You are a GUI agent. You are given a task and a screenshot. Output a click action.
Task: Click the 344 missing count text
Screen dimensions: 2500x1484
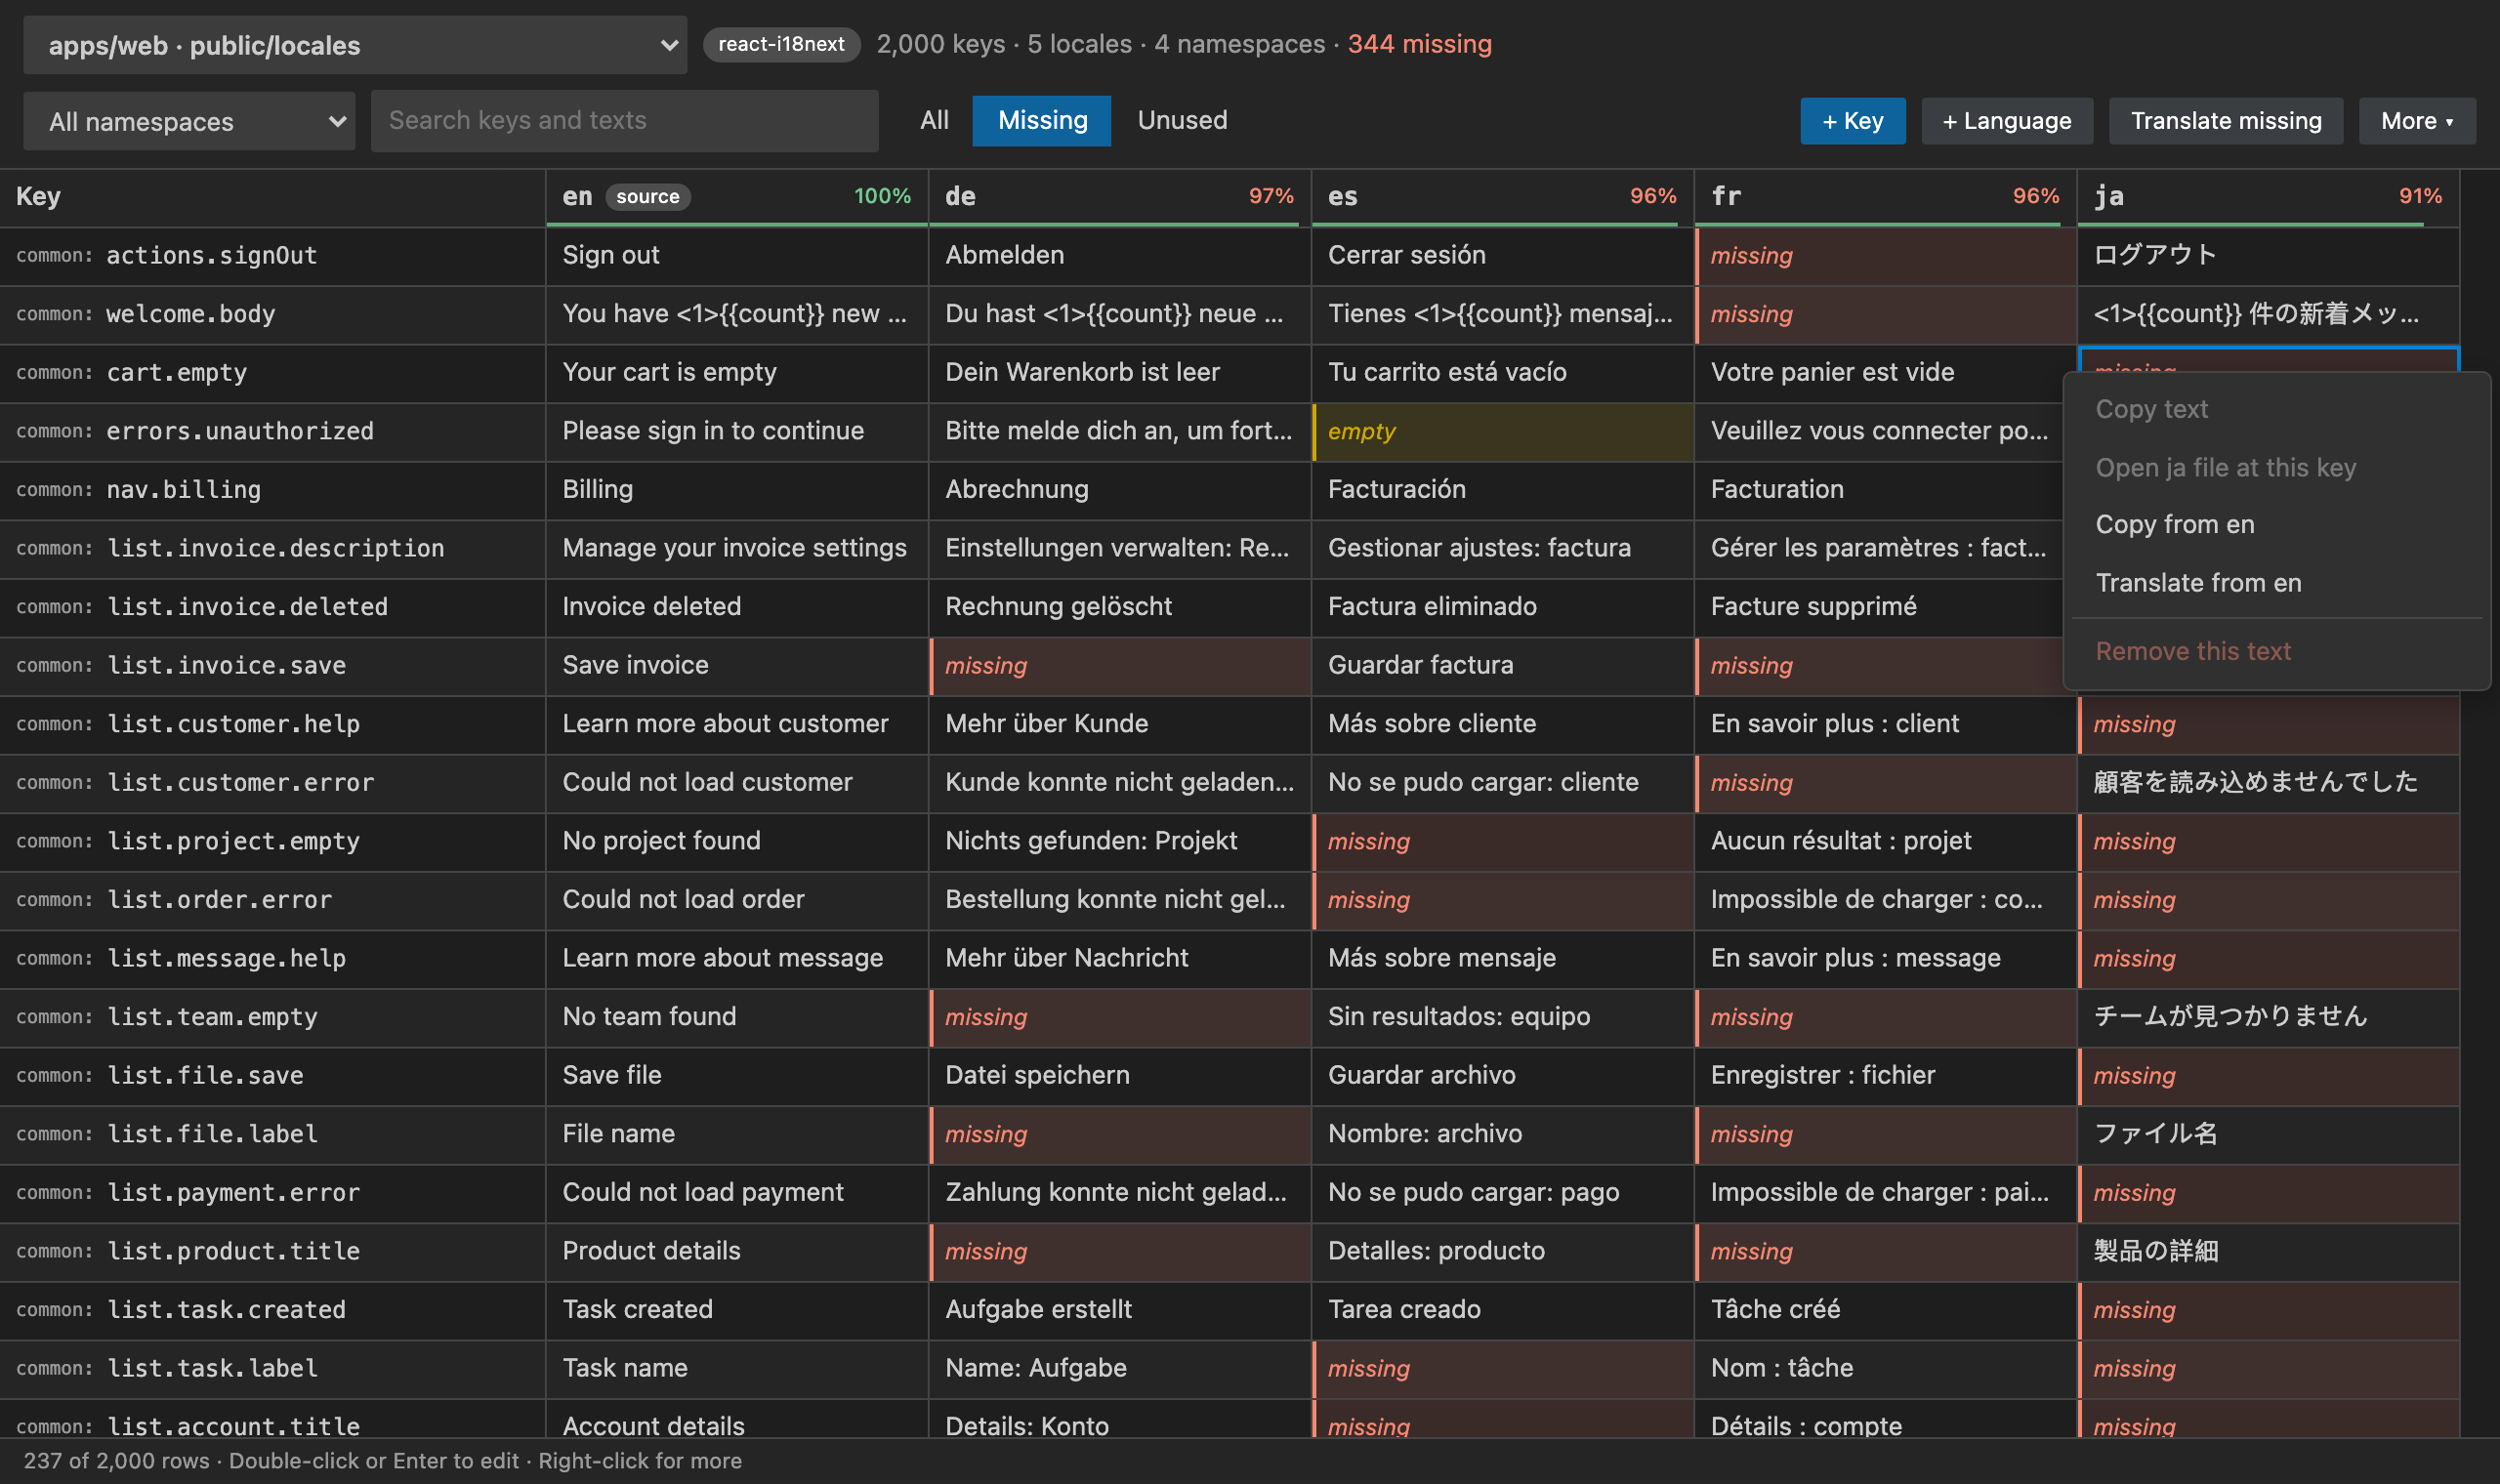[x=1419, y=44]
